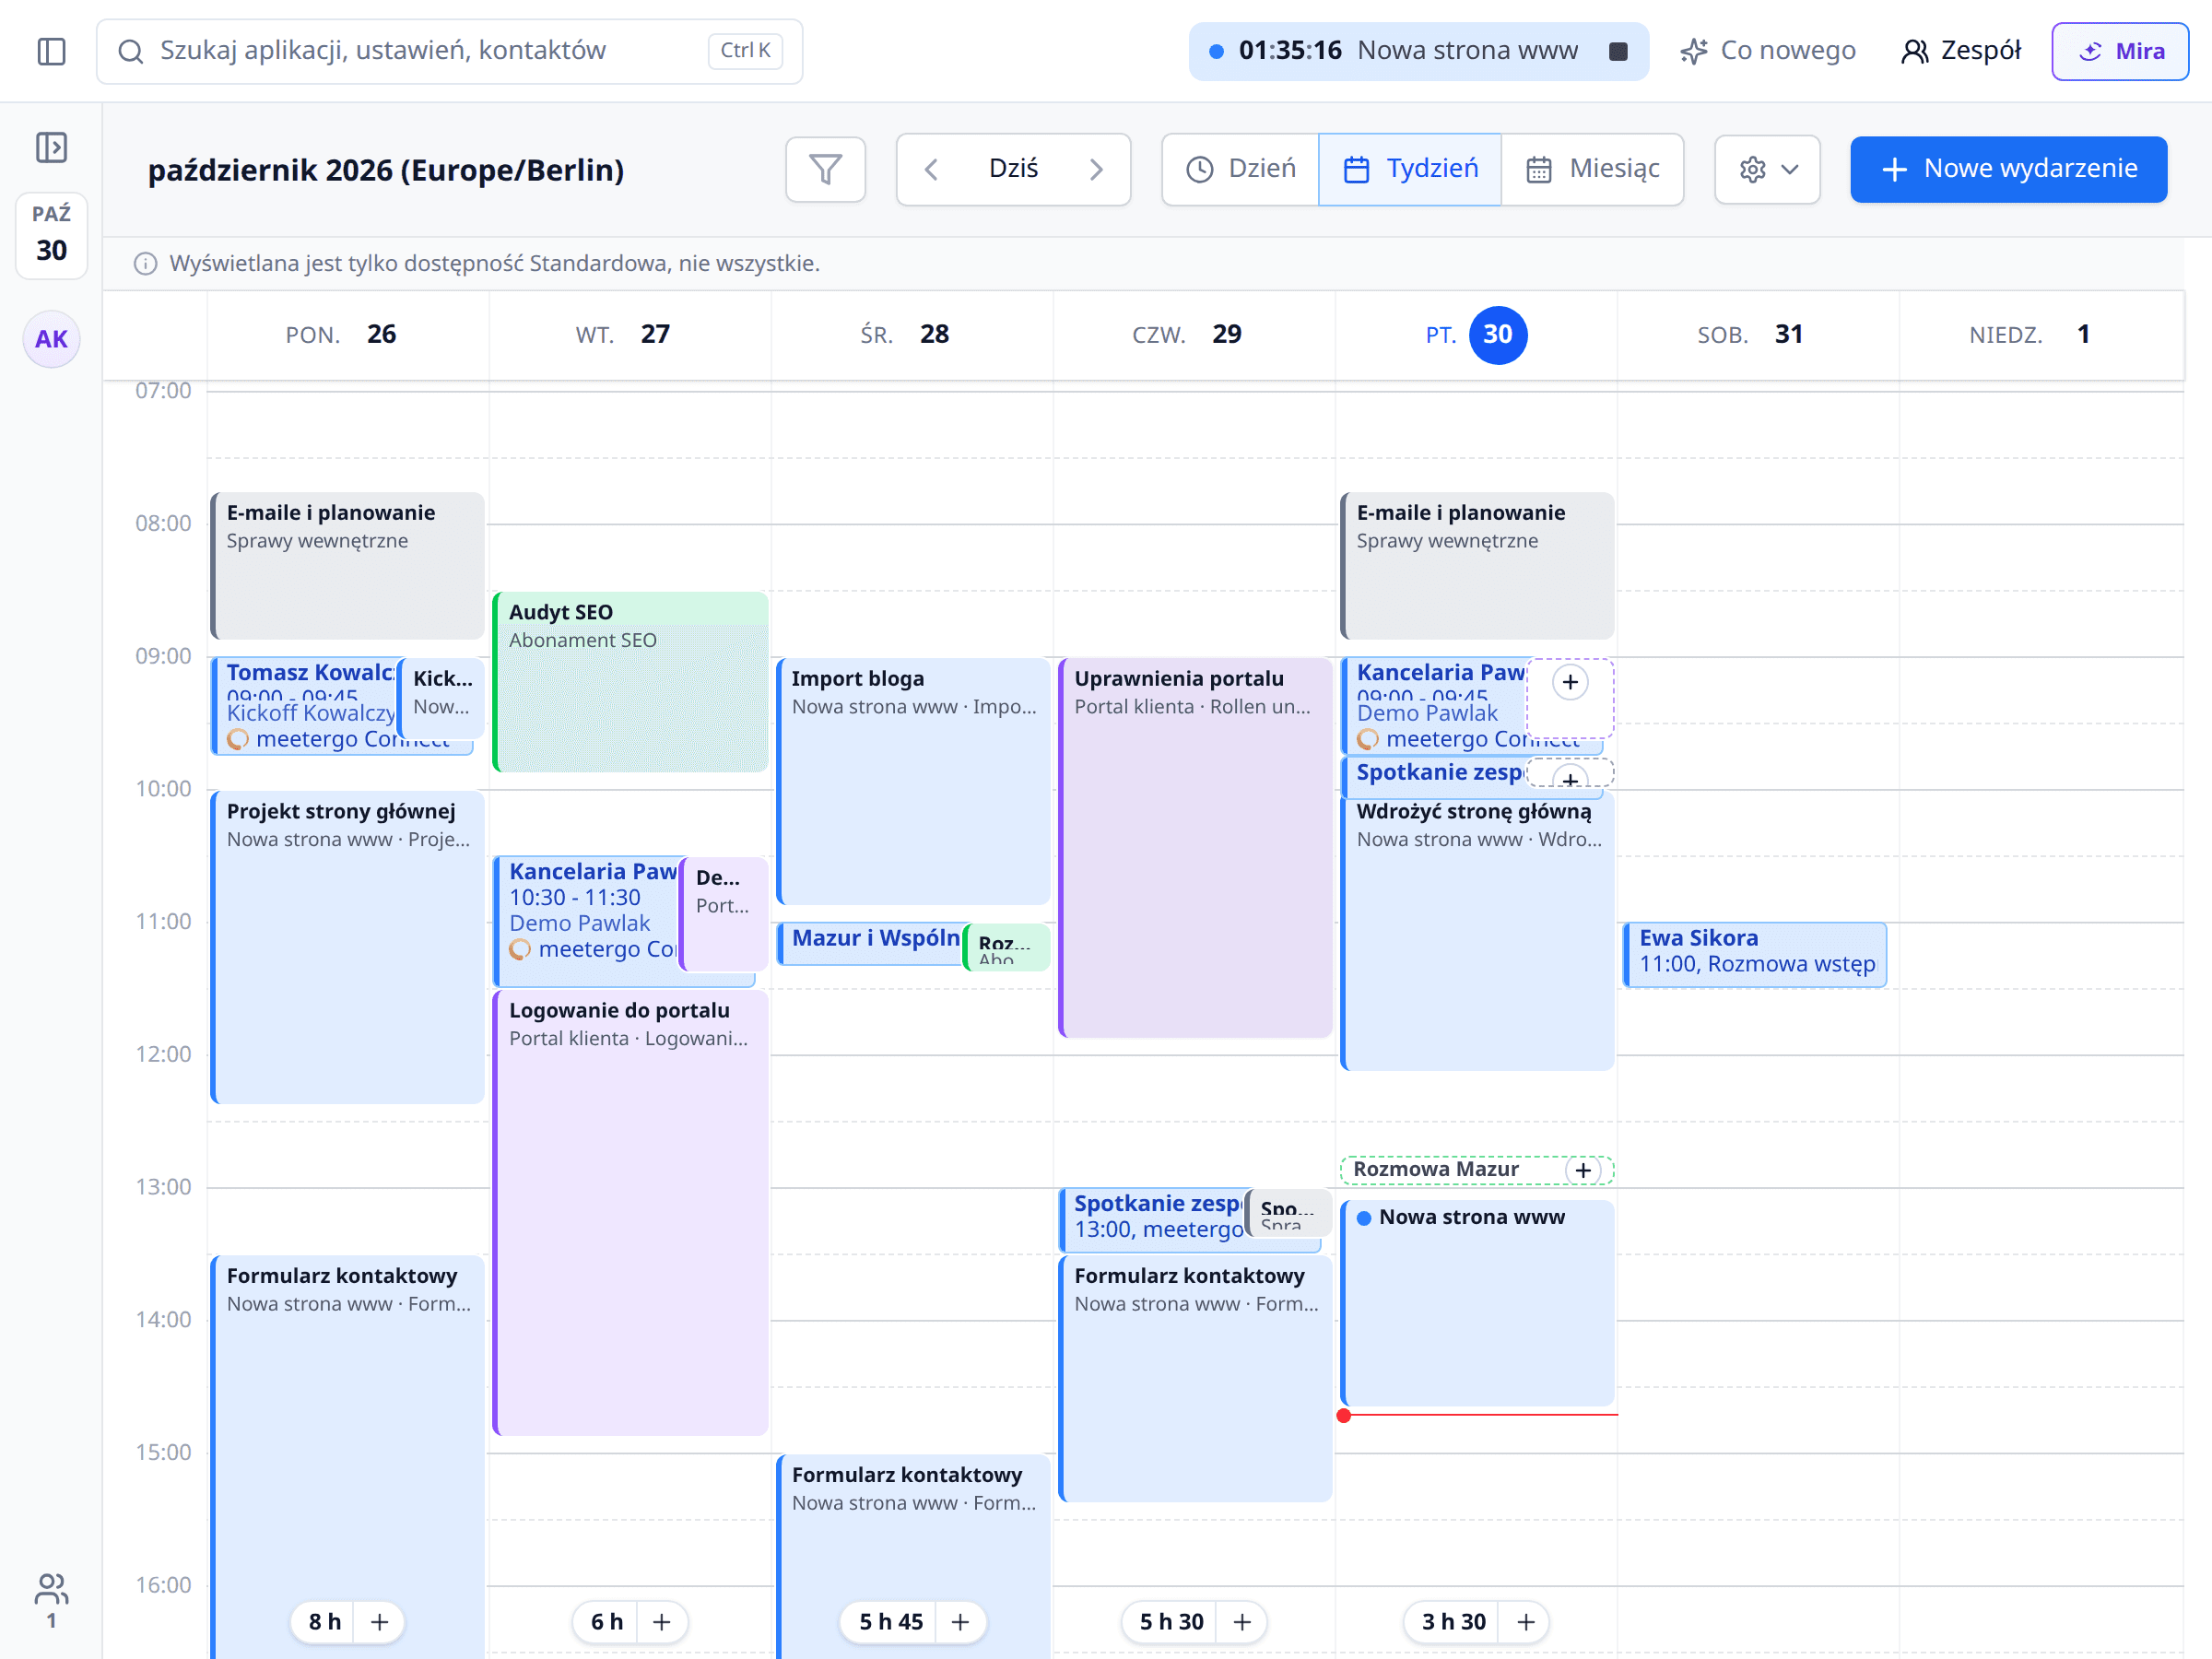The image size is (2212, 1659).
Task: Add time entry plus next to 3 h 30
Action: [1525, 1621]
